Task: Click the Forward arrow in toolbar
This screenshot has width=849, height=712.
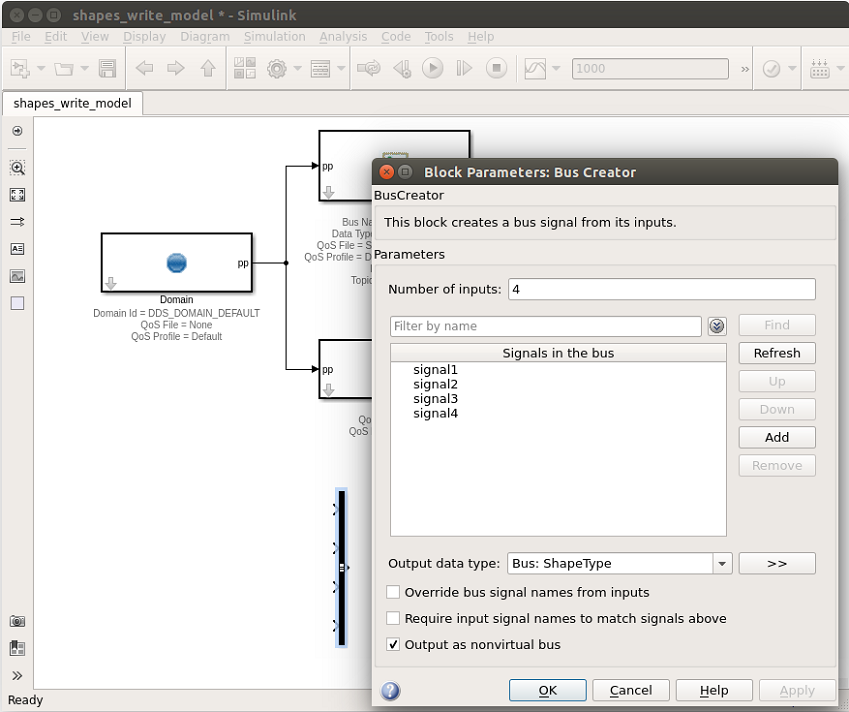Action: tap(176, 68)
